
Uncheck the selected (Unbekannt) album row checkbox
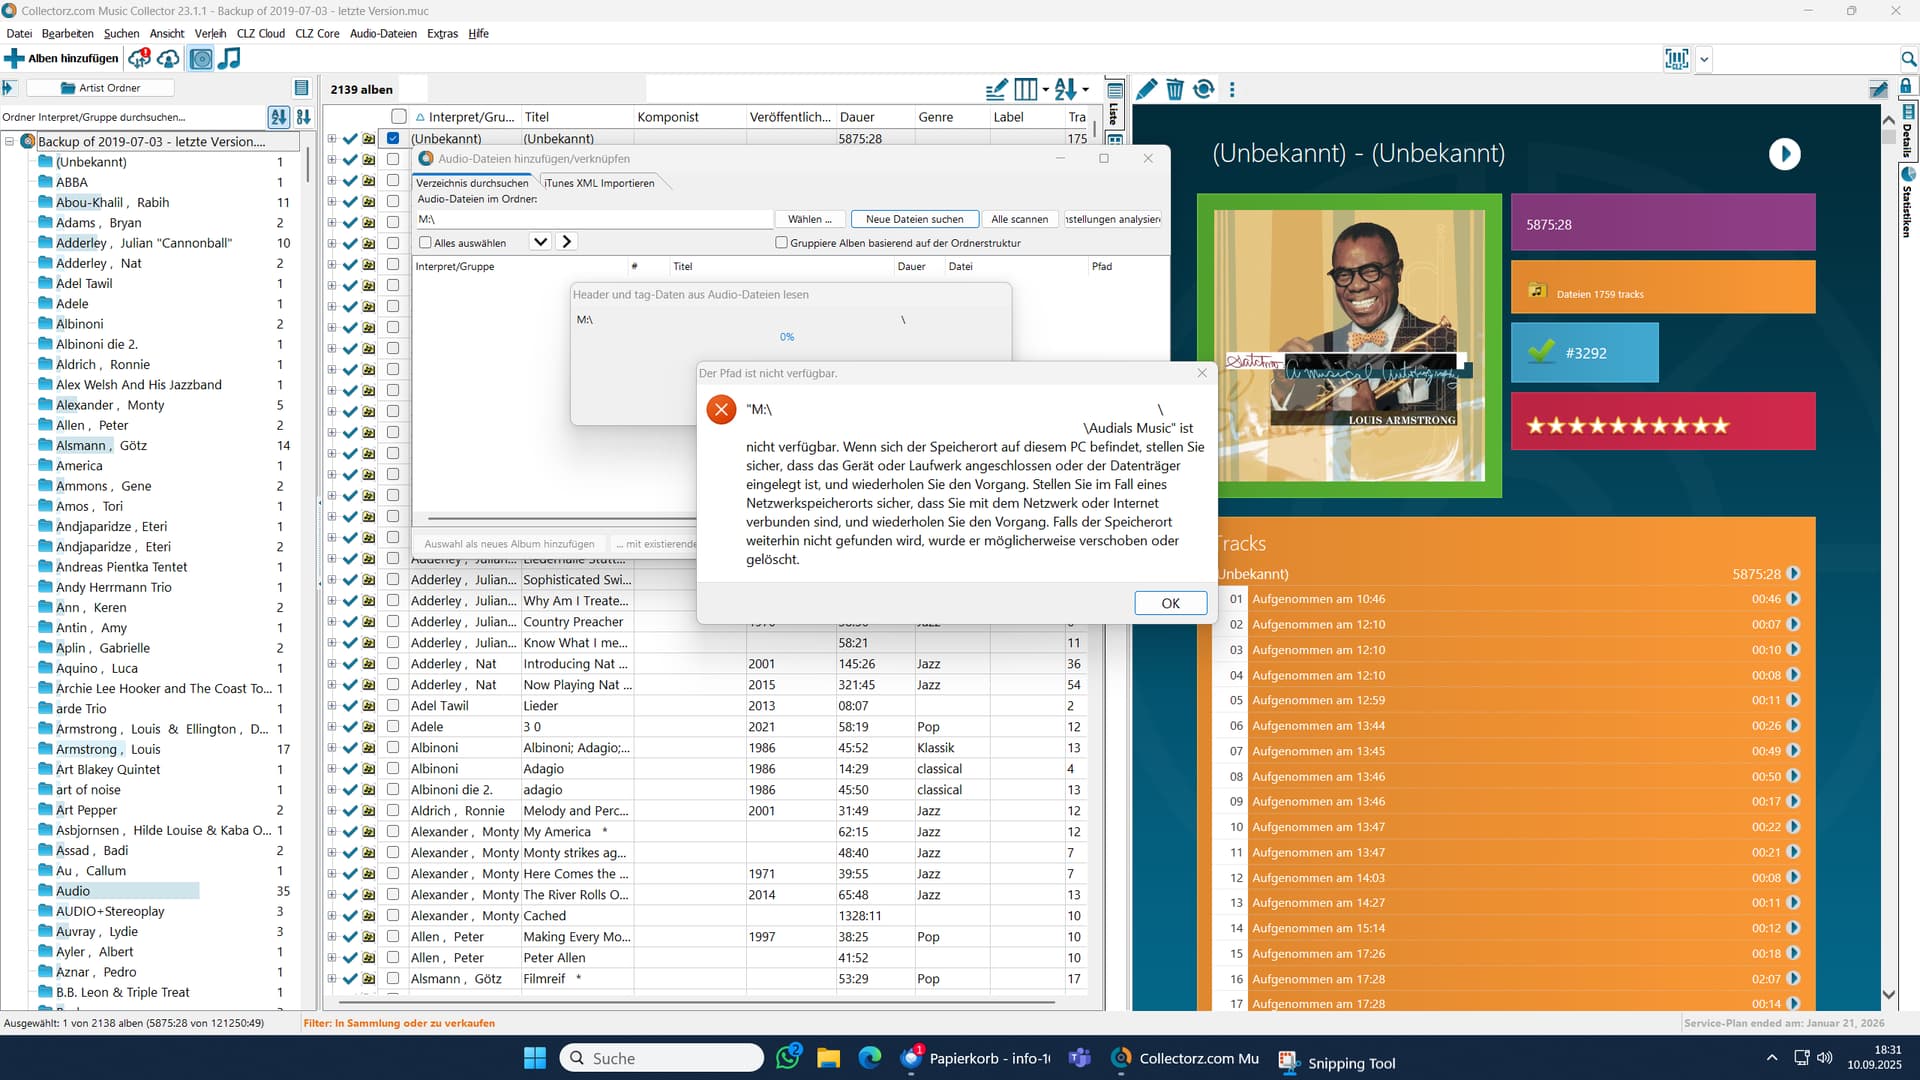(393, 139)
